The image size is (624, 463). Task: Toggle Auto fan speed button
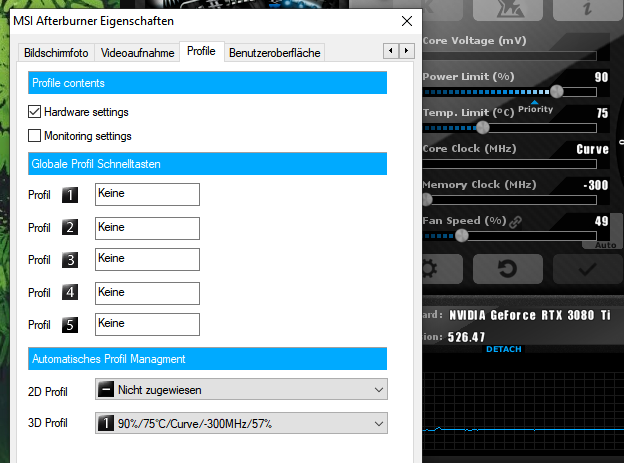(x=604, y=245)
